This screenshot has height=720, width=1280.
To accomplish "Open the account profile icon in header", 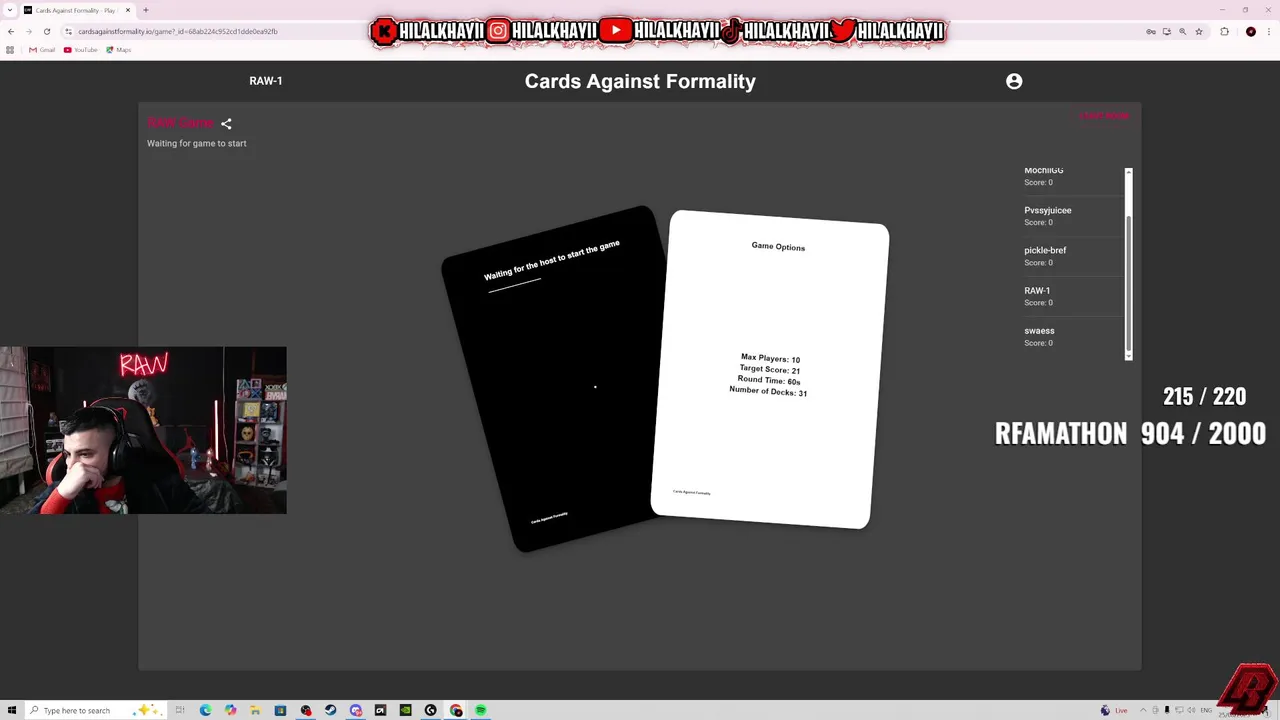I will pos(1014,81).
